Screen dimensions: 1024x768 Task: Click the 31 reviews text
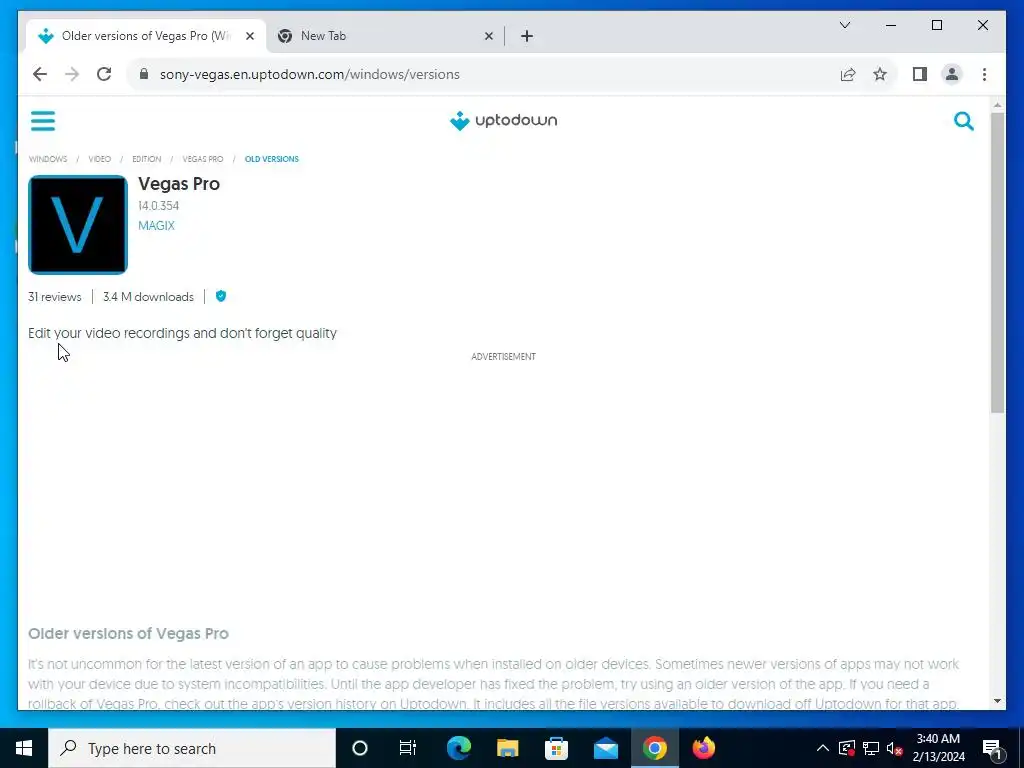(x=54, y=296)
